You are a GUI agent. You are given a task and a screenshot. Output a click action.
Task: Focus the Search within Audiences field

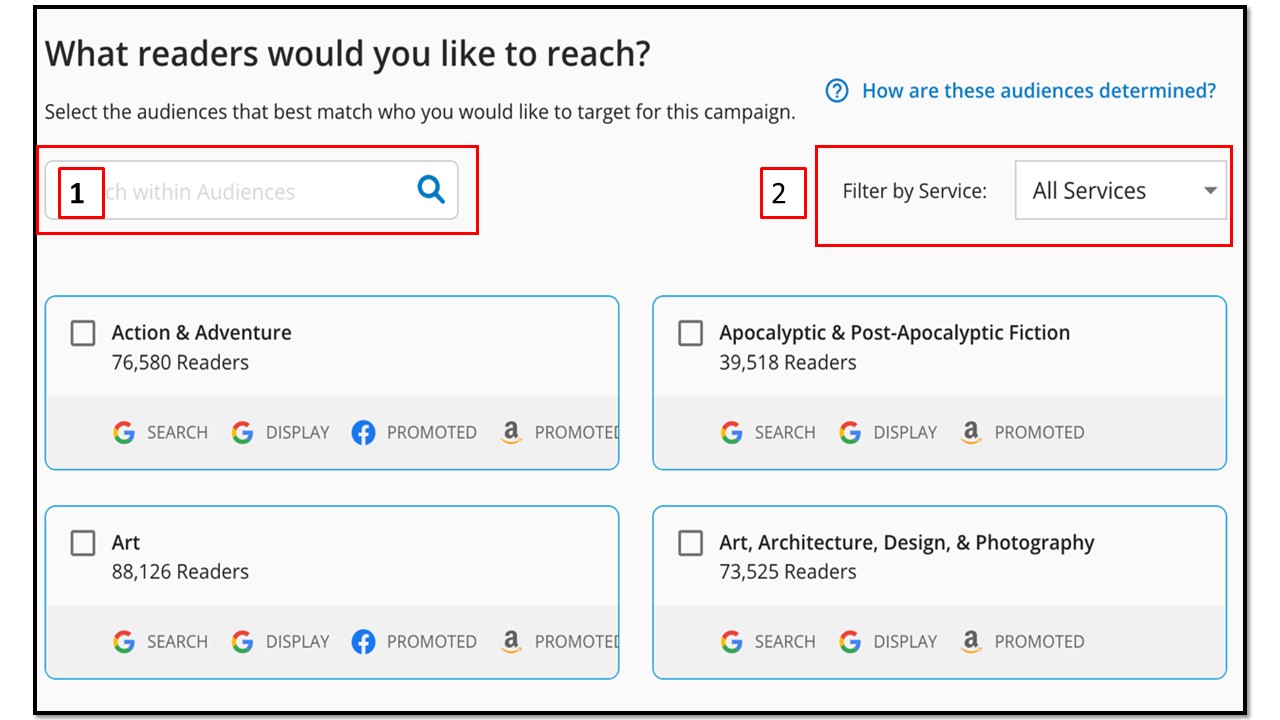click(251, 190)
